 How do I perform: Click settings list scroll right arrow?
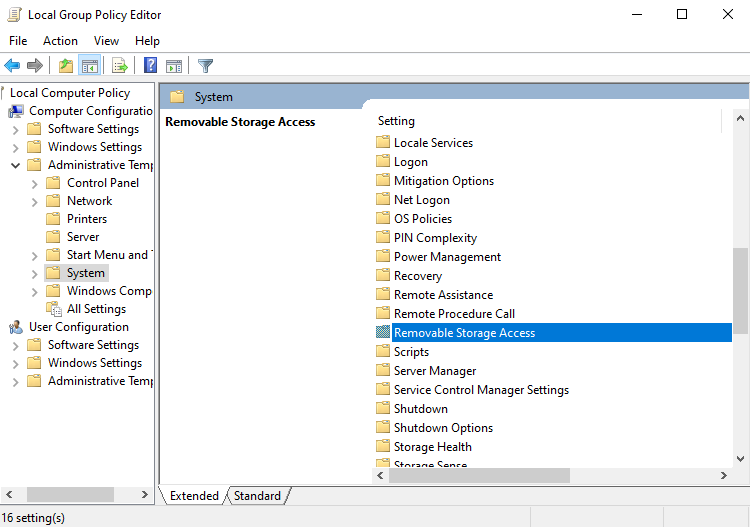(724, 475)
